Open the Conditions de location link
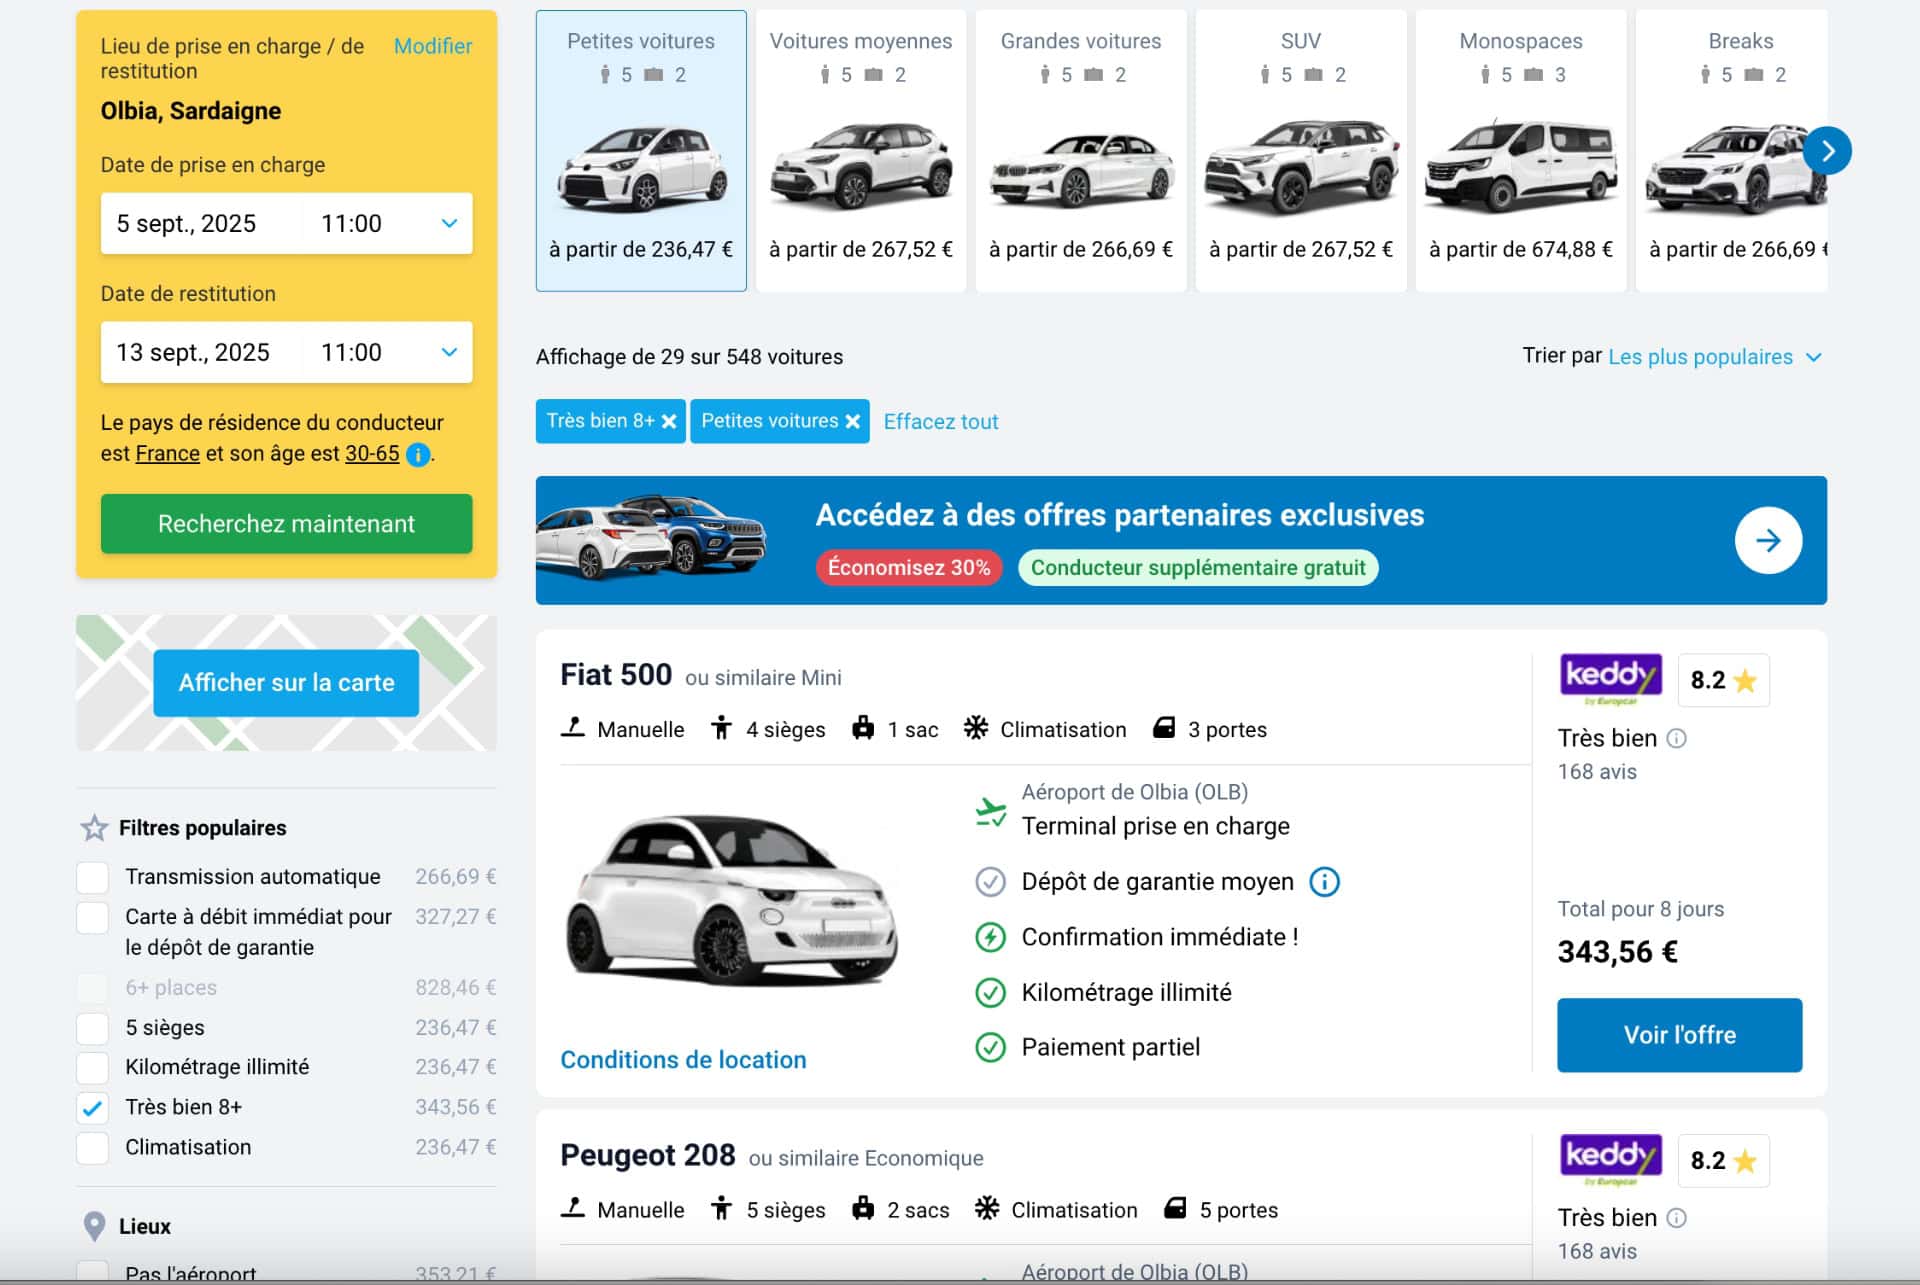 [x=683, y=1059]
